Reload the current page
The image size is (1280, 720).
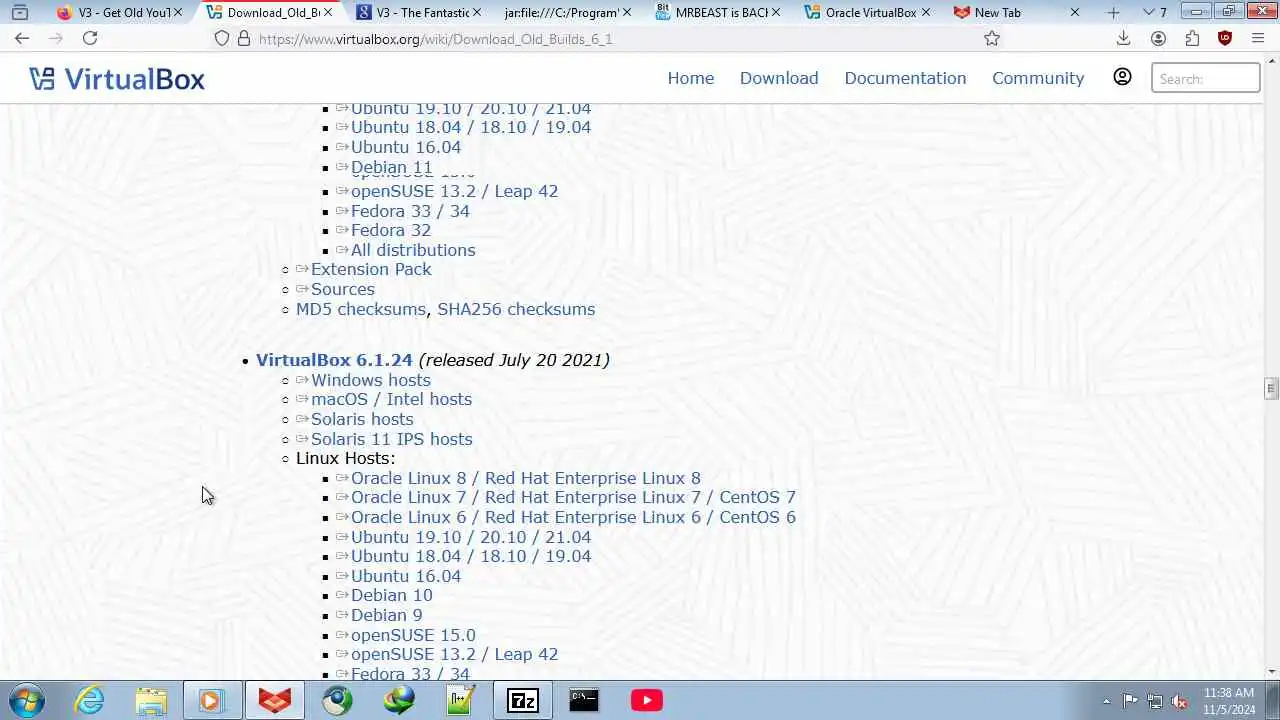(x=90, y=38)
